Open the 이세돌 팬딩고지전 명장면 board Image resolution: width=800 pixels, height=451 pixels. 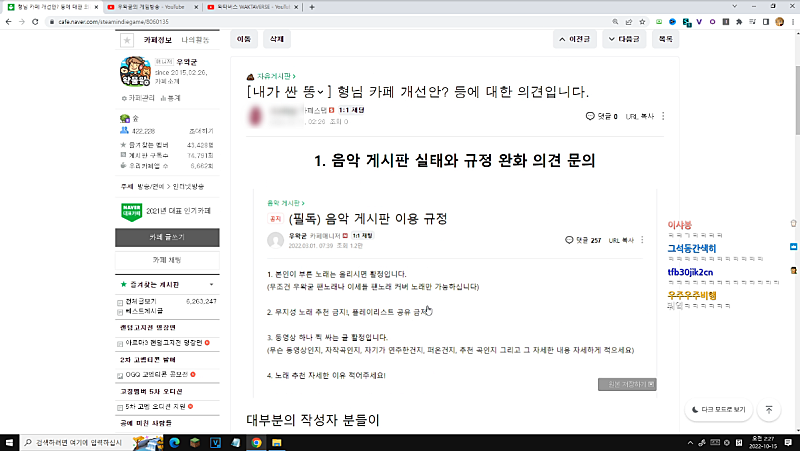coord(164,343)
